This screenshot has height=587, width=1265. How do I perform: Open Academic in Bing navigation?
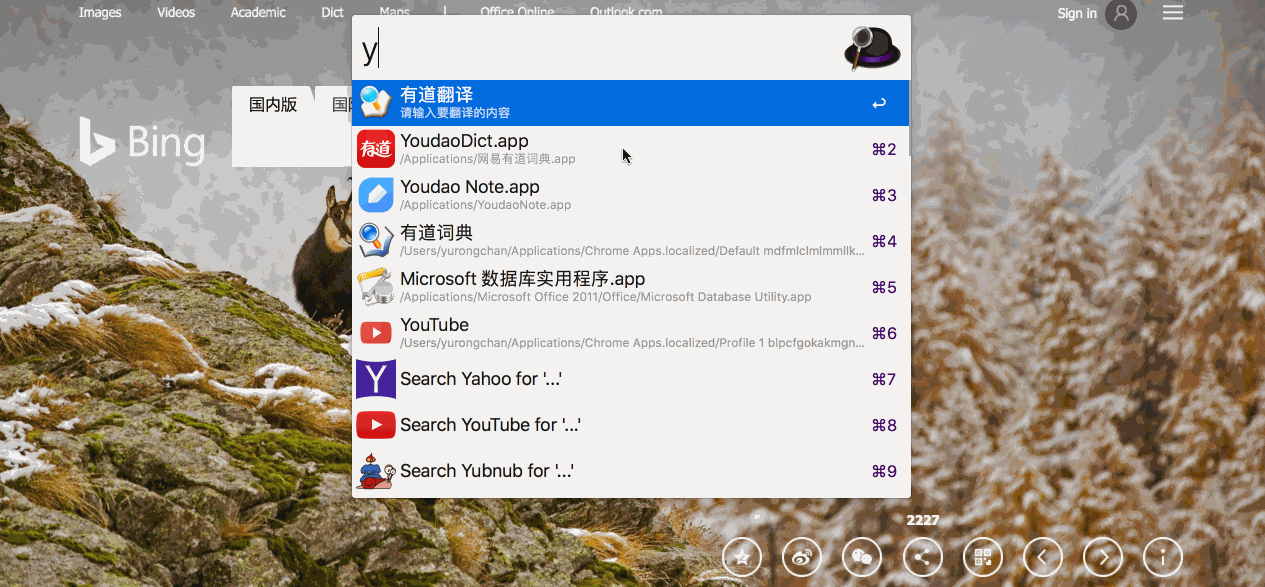pyautogui.click(x=258, y=13)
